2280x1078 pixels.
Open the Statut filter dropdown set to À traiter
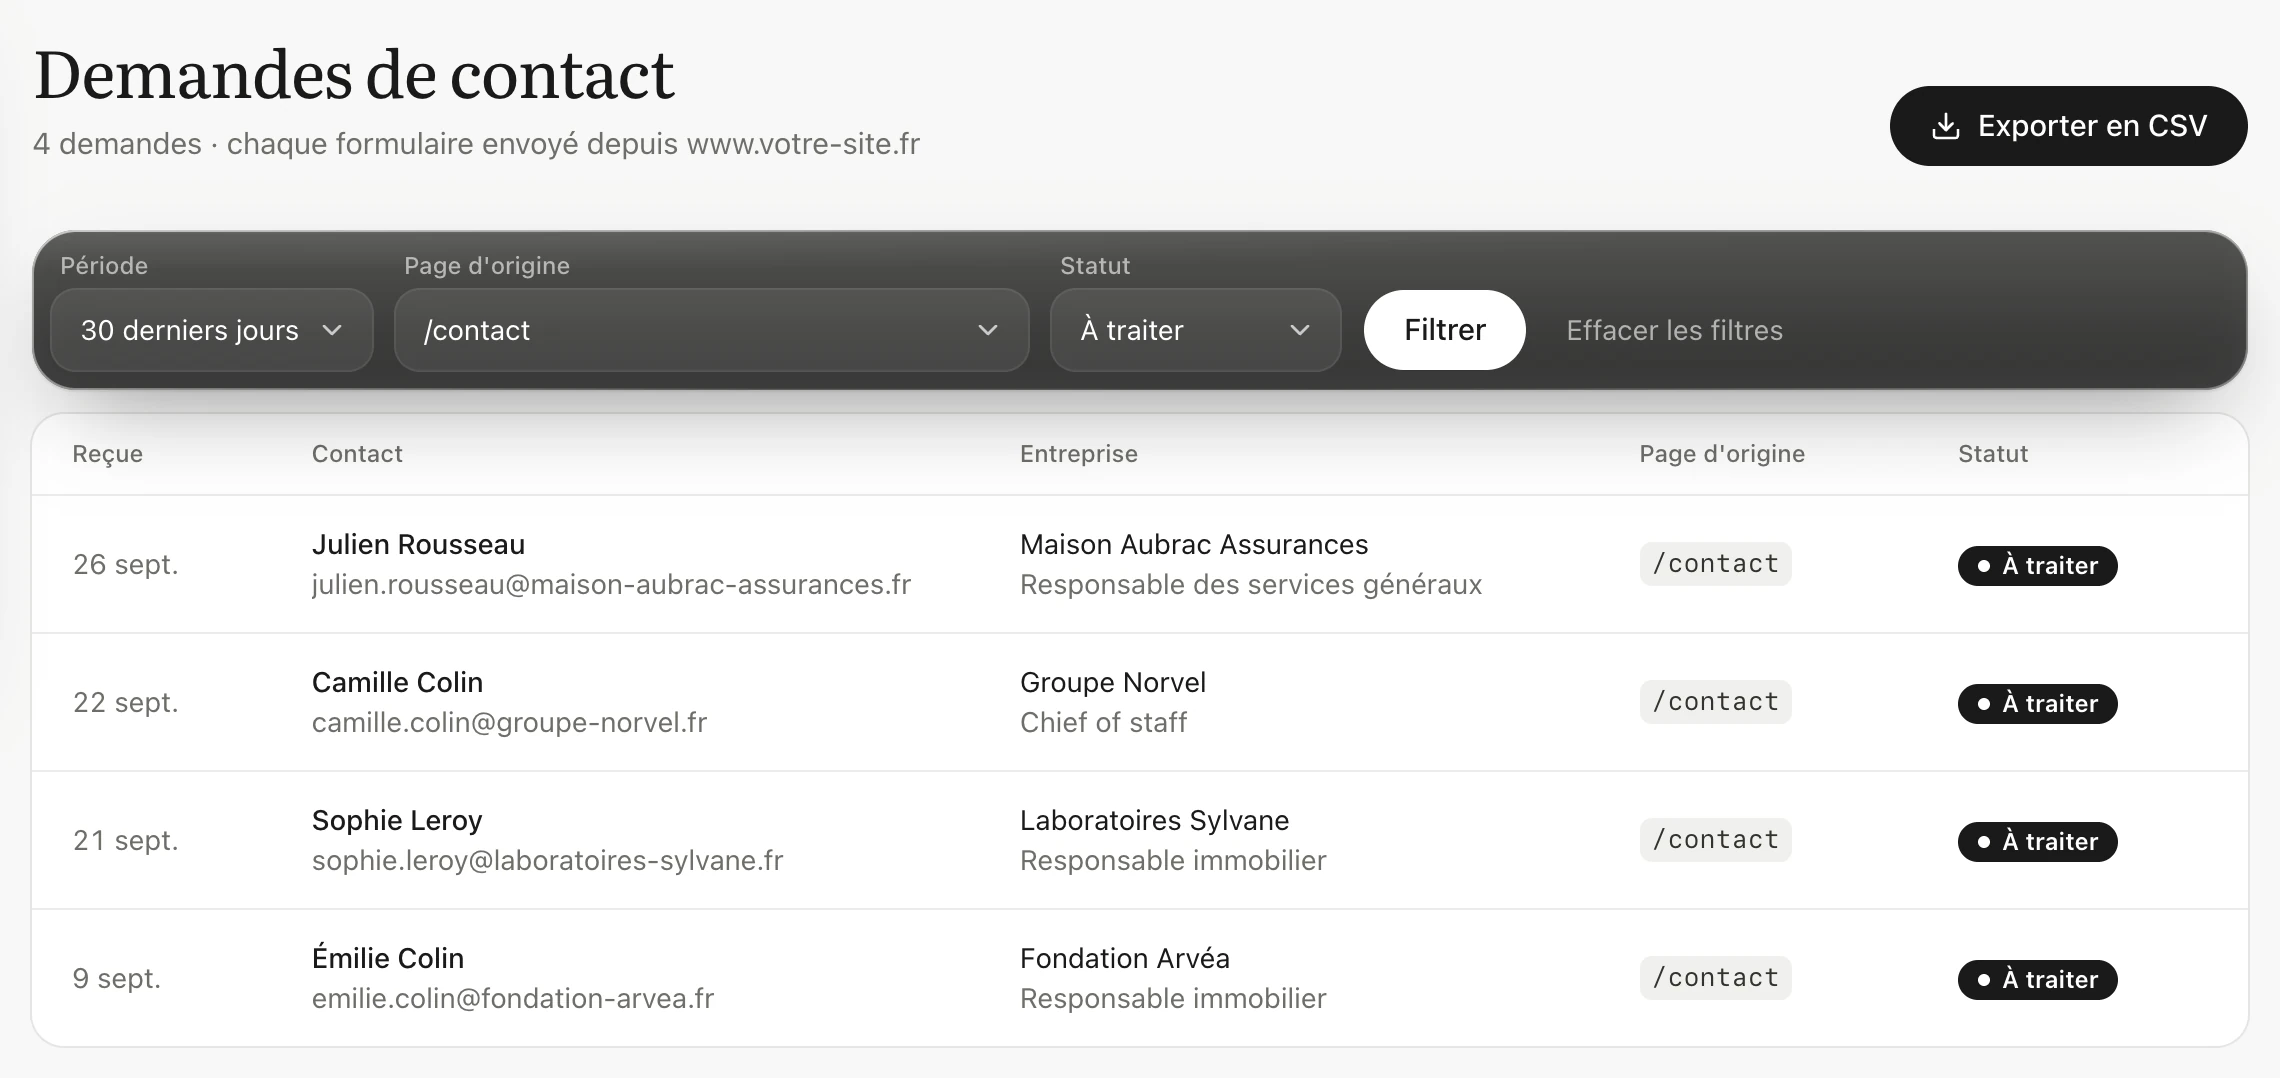tap(1195, 330)
